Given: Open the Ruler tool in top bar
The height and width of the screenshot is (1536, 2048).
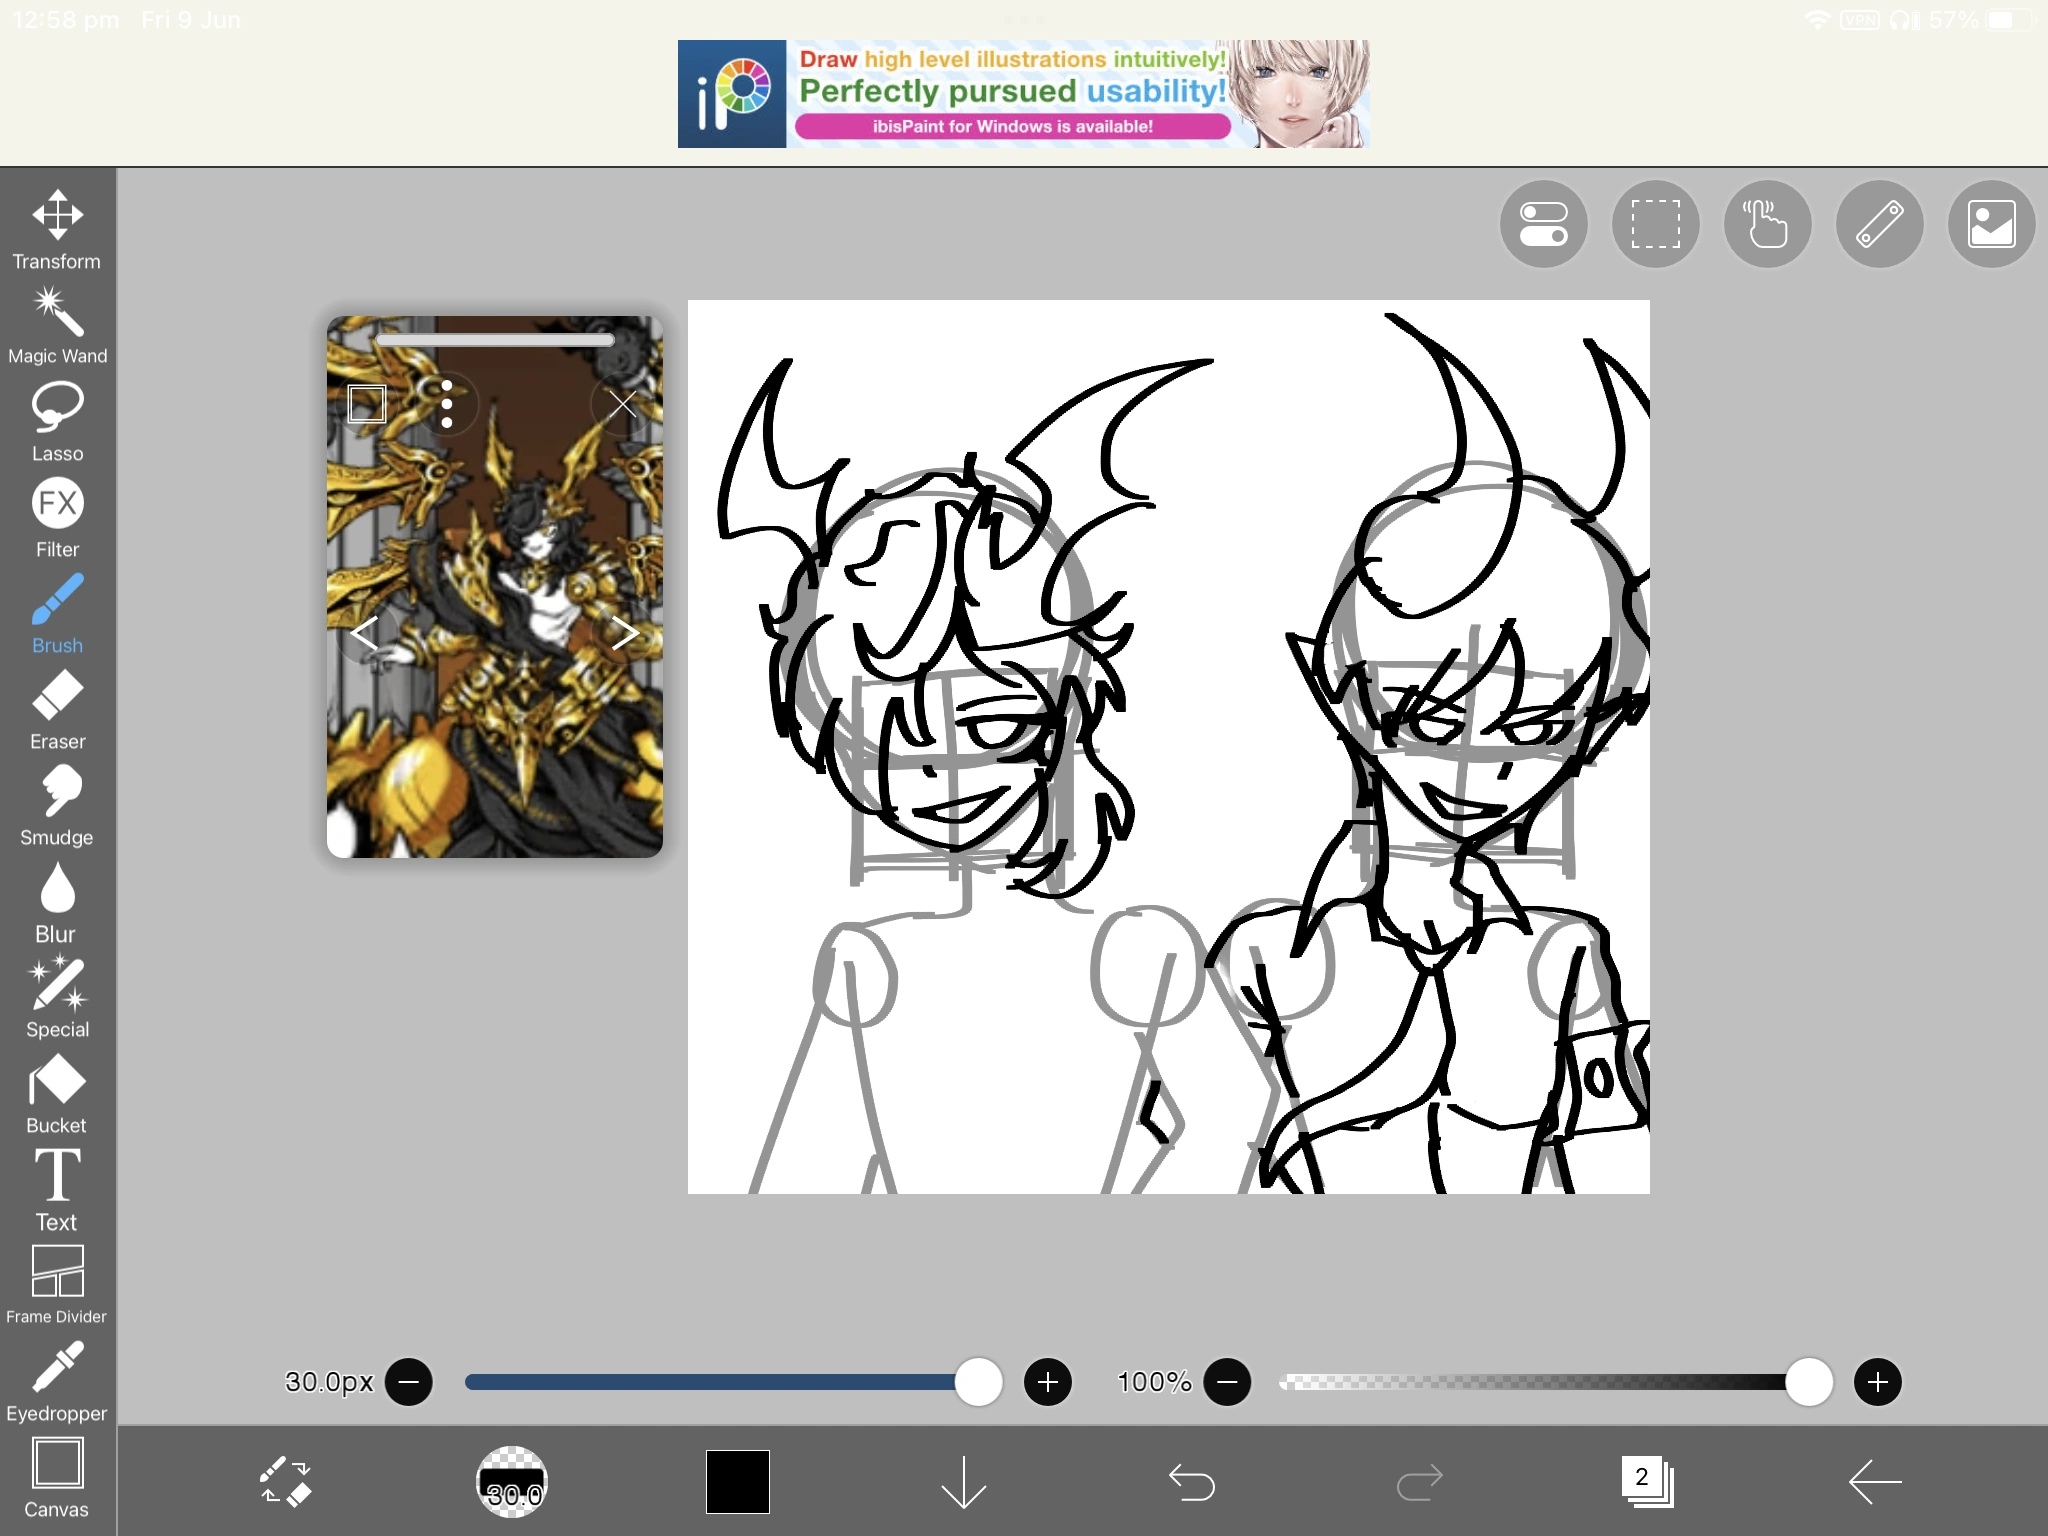Looking at the screenshot, I should point(1879,224).
